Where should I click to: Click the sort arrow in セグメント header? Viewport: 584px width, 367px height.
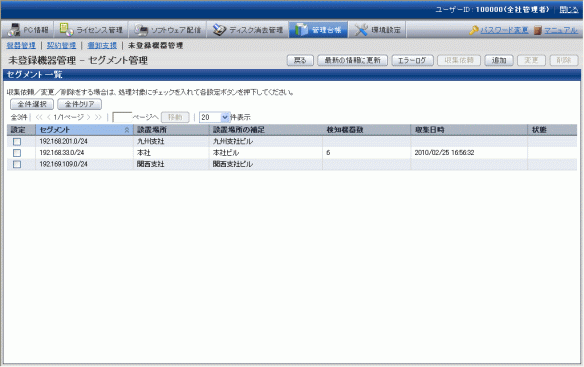click(x=127, y=130)
